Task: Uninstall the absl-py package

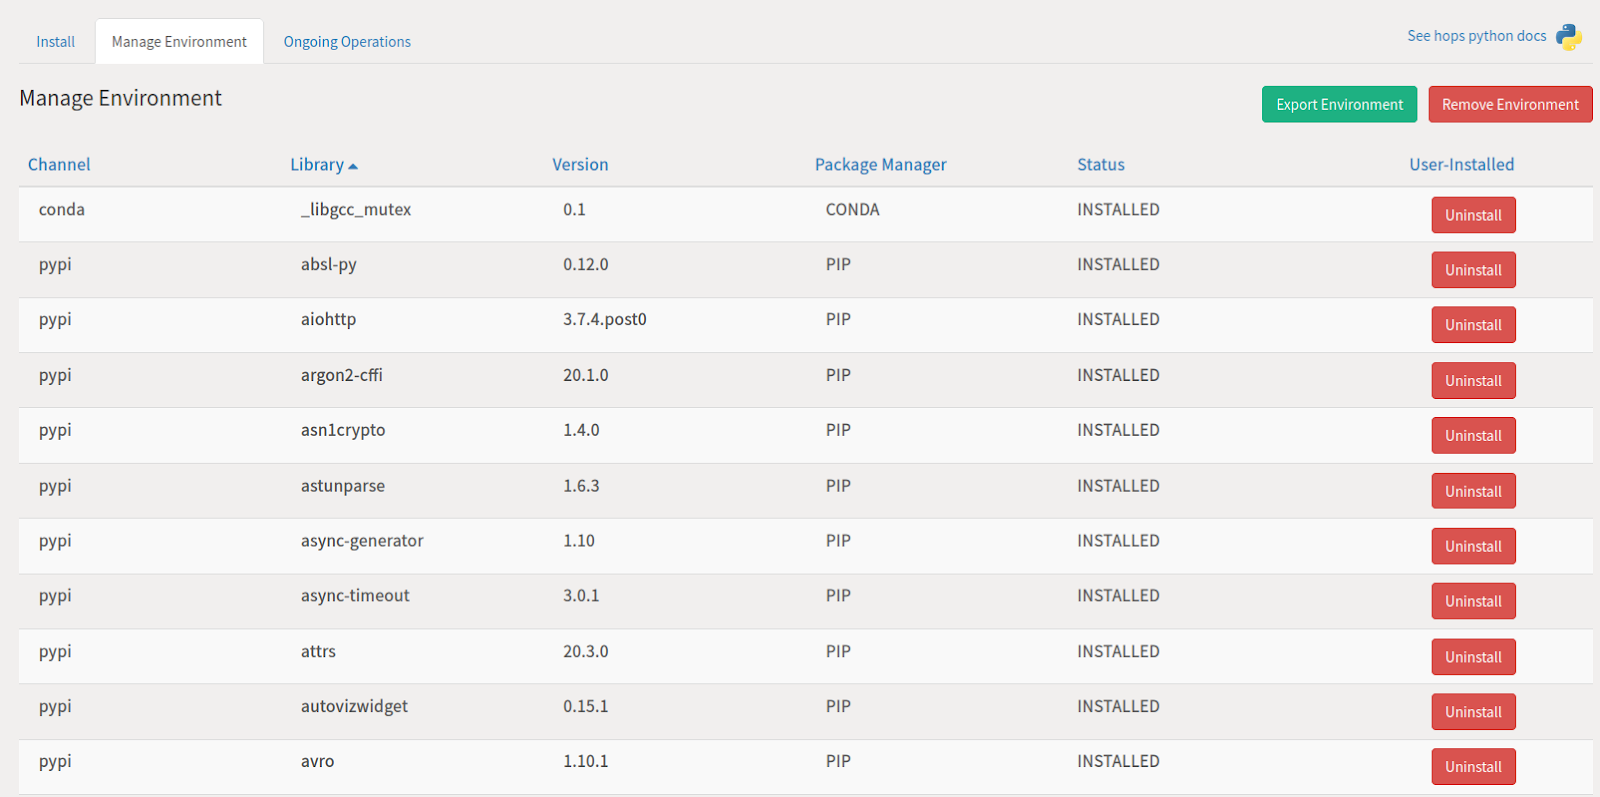Action: [1473, 270]
